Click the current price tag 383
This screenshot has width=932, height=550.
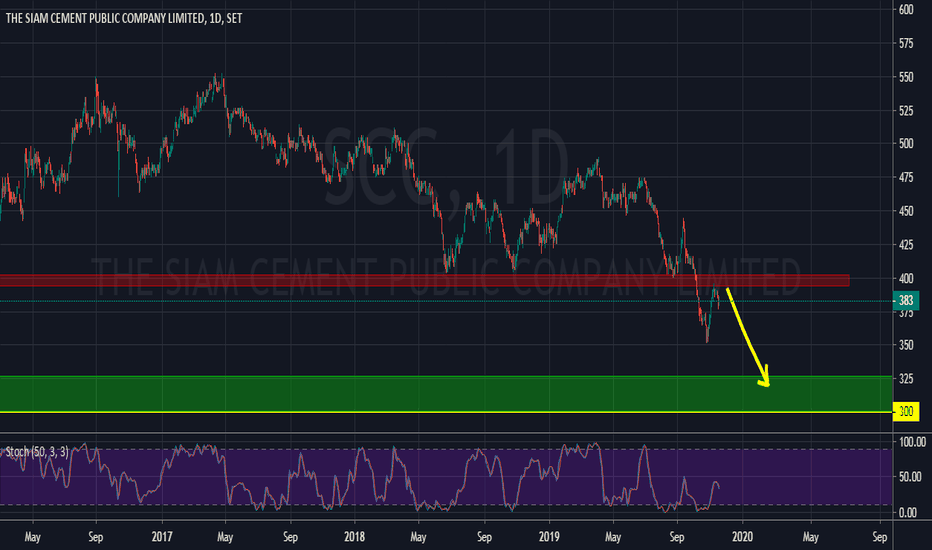coord(906,300)
